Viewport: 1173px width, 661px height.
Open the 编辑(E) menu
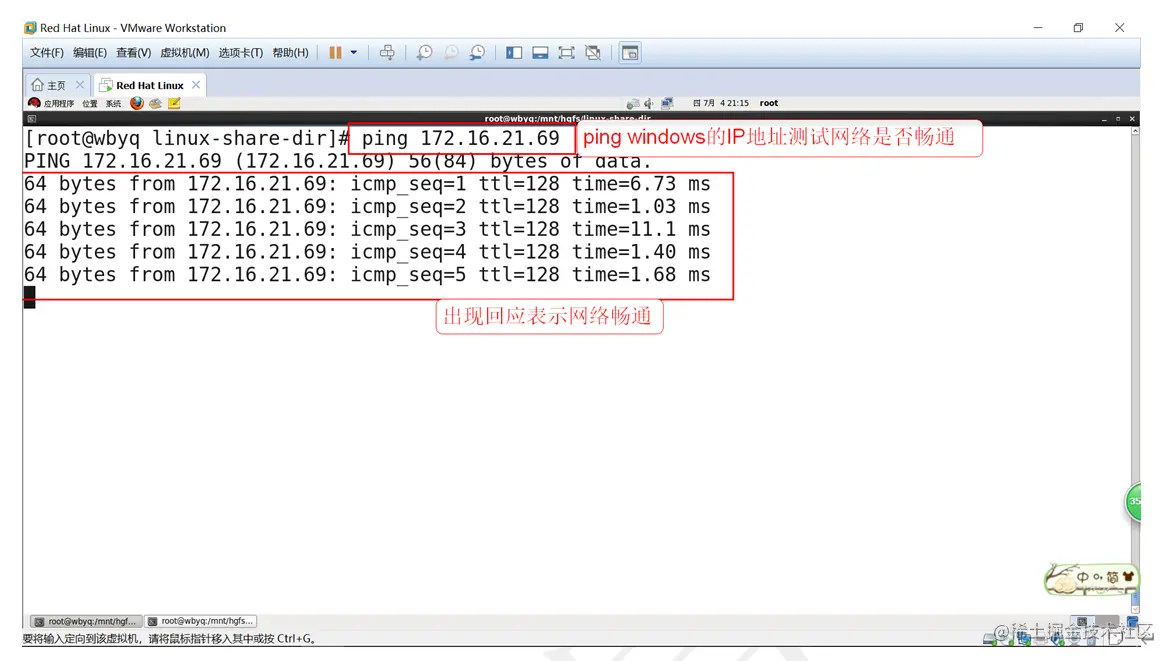click(90, 52)
